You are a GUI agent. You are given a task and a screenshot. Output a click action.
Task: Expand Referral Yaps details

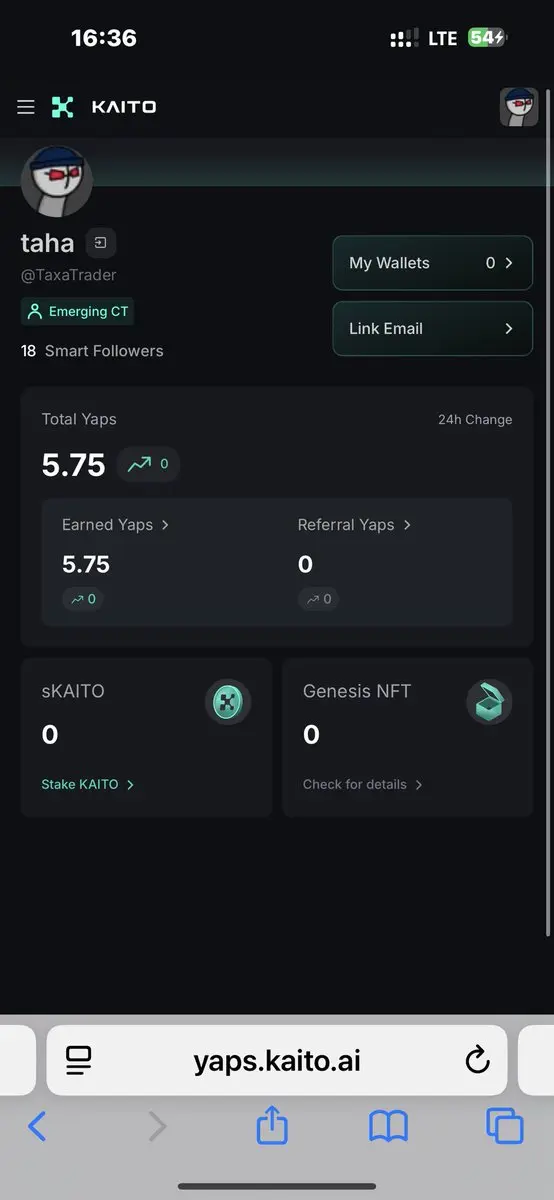[x=355, y=525]
